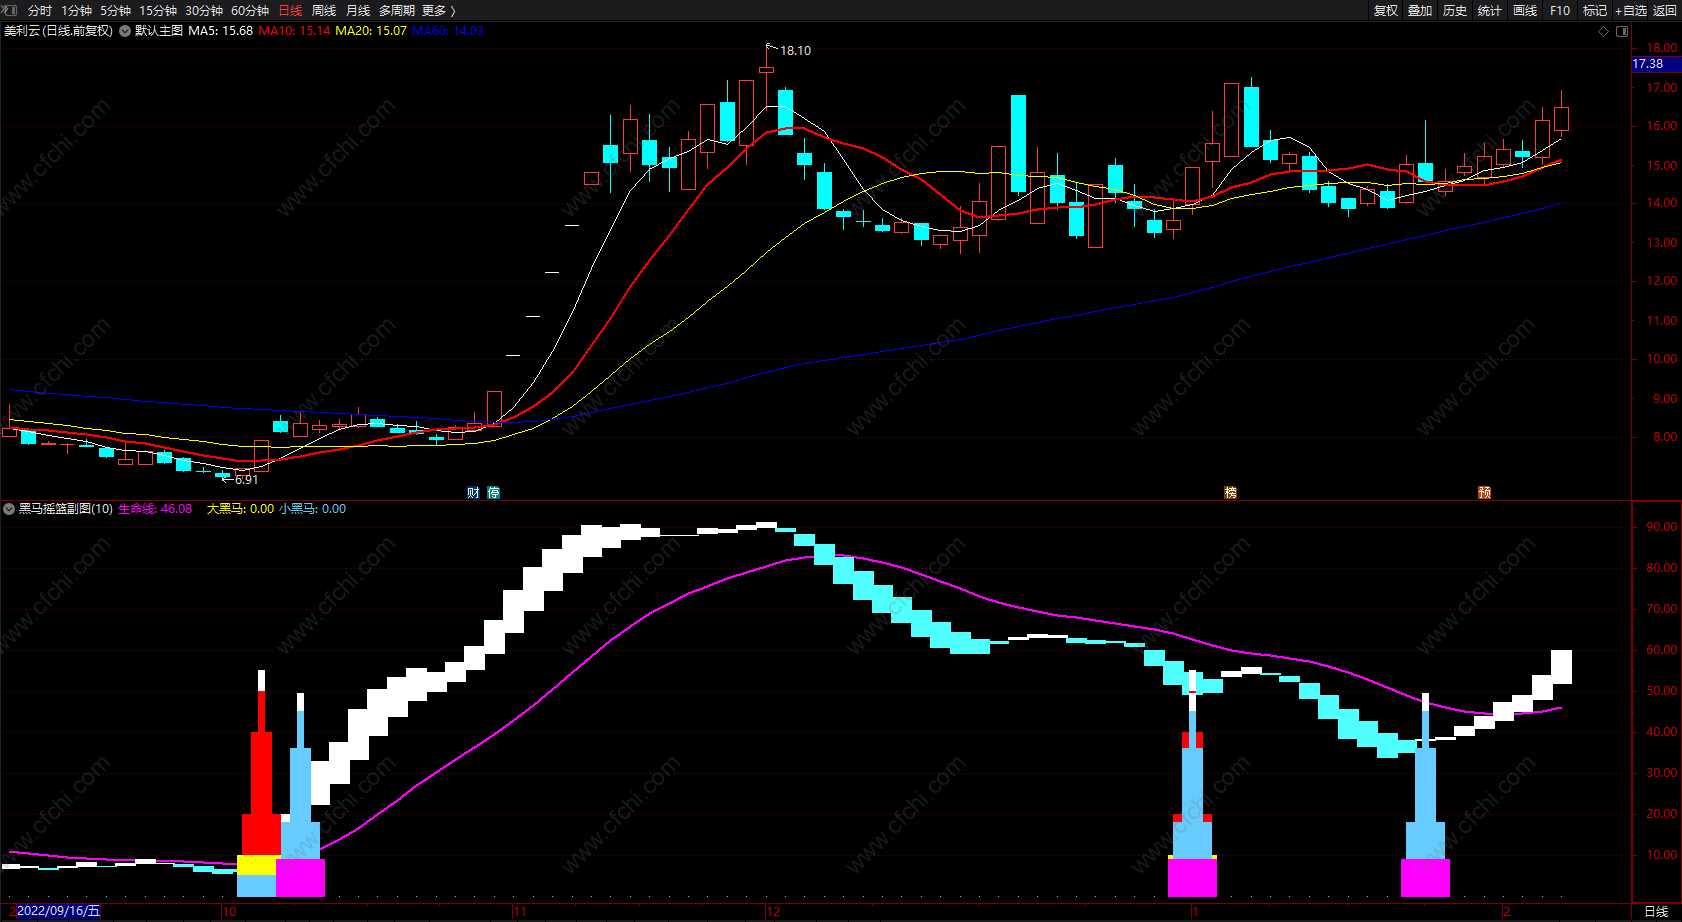This screenshot has width=1682, height=922.
Task: Select the 30分钟 period tab
Action: [204, 11]
